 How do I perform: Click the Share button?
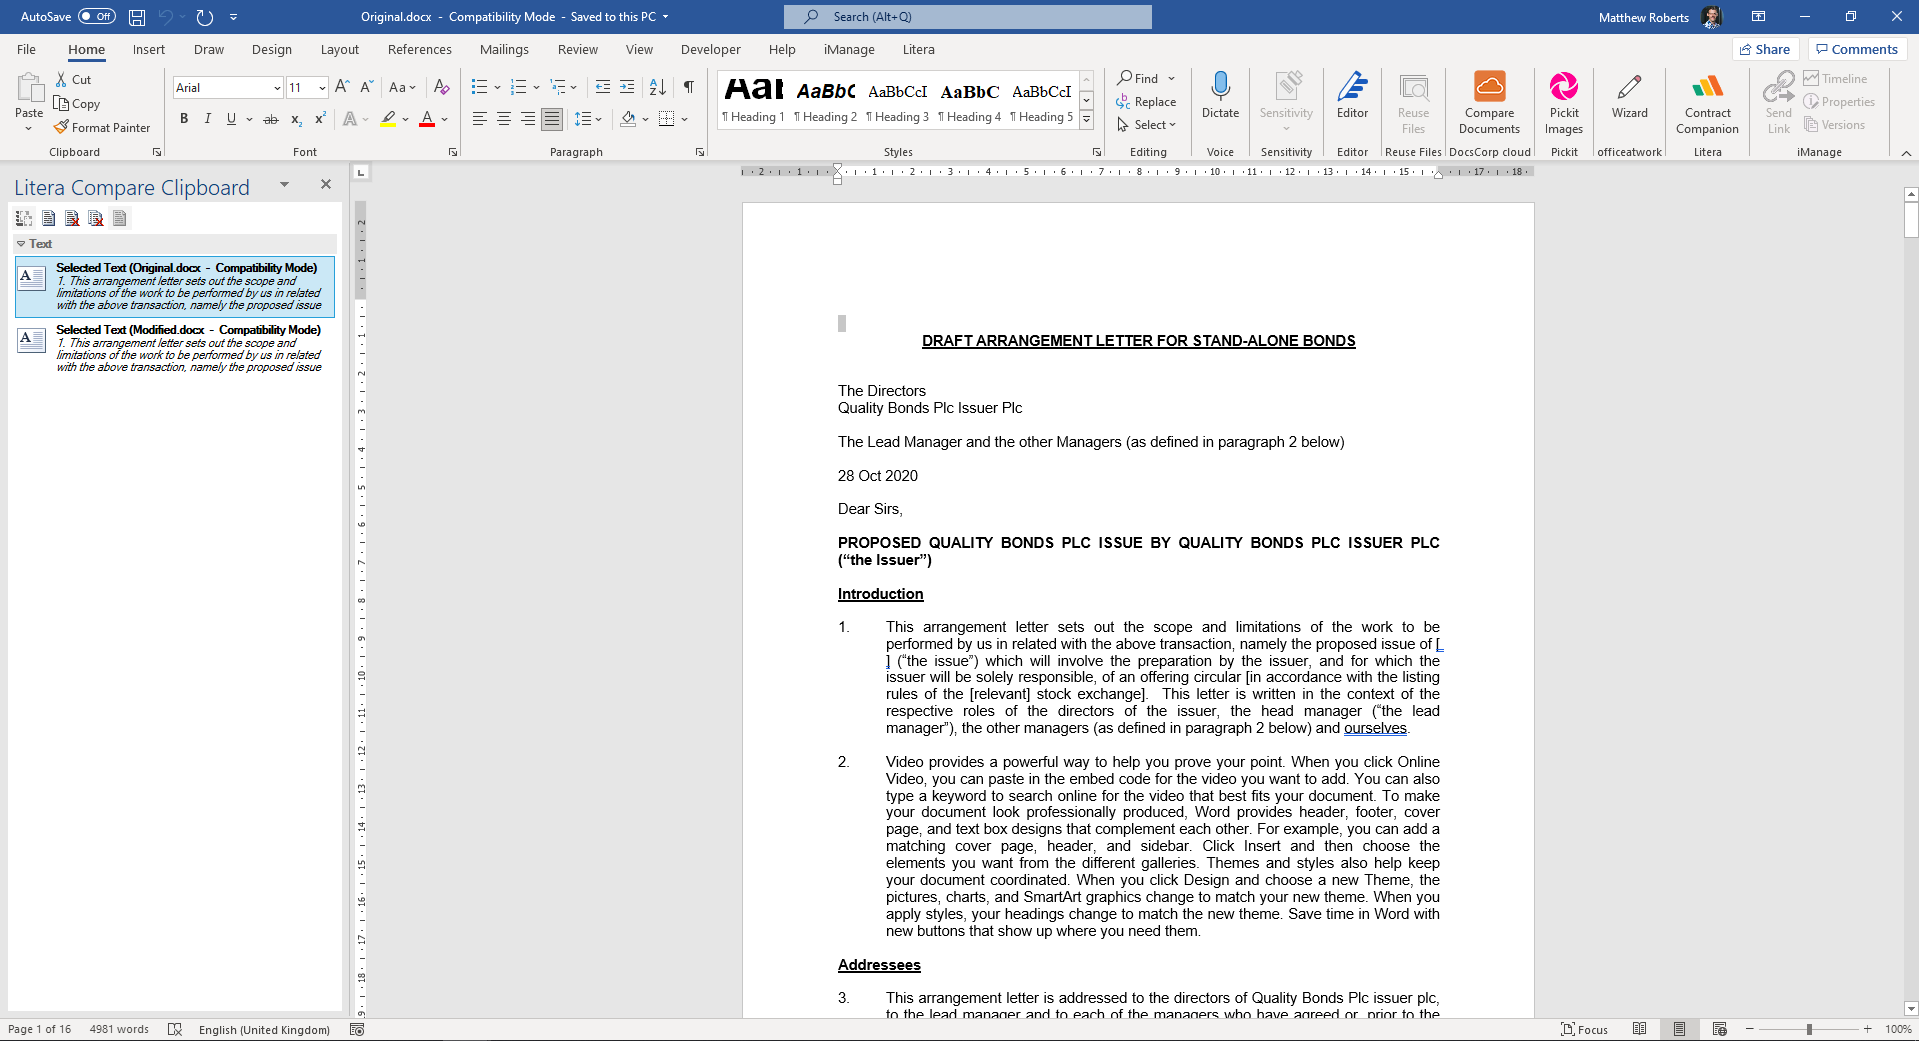coord(1765,49)
